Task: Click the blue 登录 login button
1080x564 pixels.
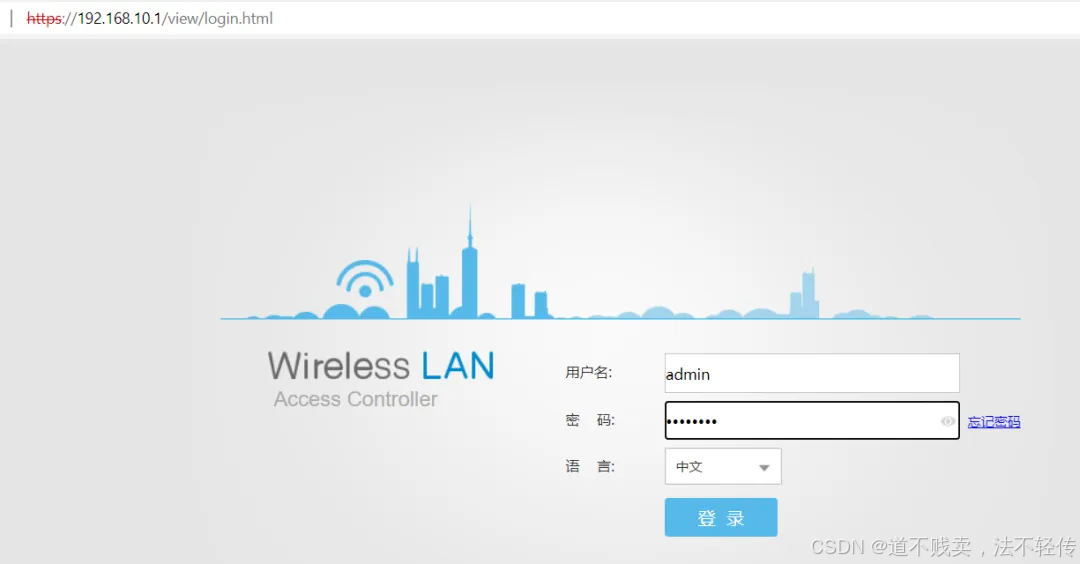Action: [x=720, y=517]
